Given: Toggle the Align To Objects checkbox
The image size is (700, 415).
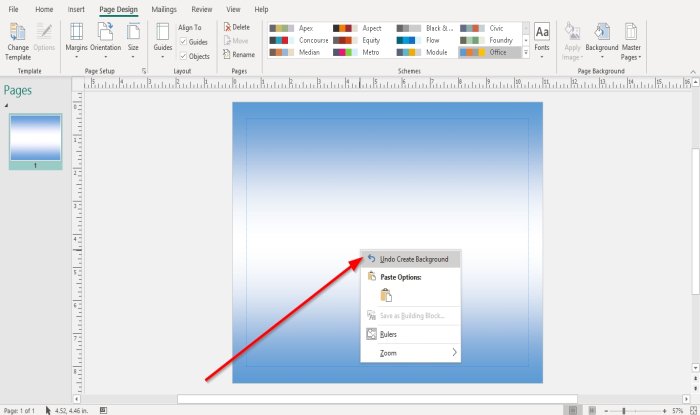Looking at the screenshot, I should (183, 56).
